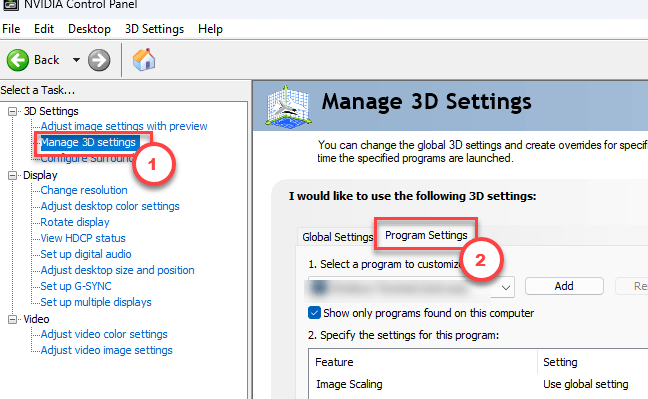The height and width of the screenshot is (399, 648).
Task: Click the green Back arrow icon
Action: 17,60
